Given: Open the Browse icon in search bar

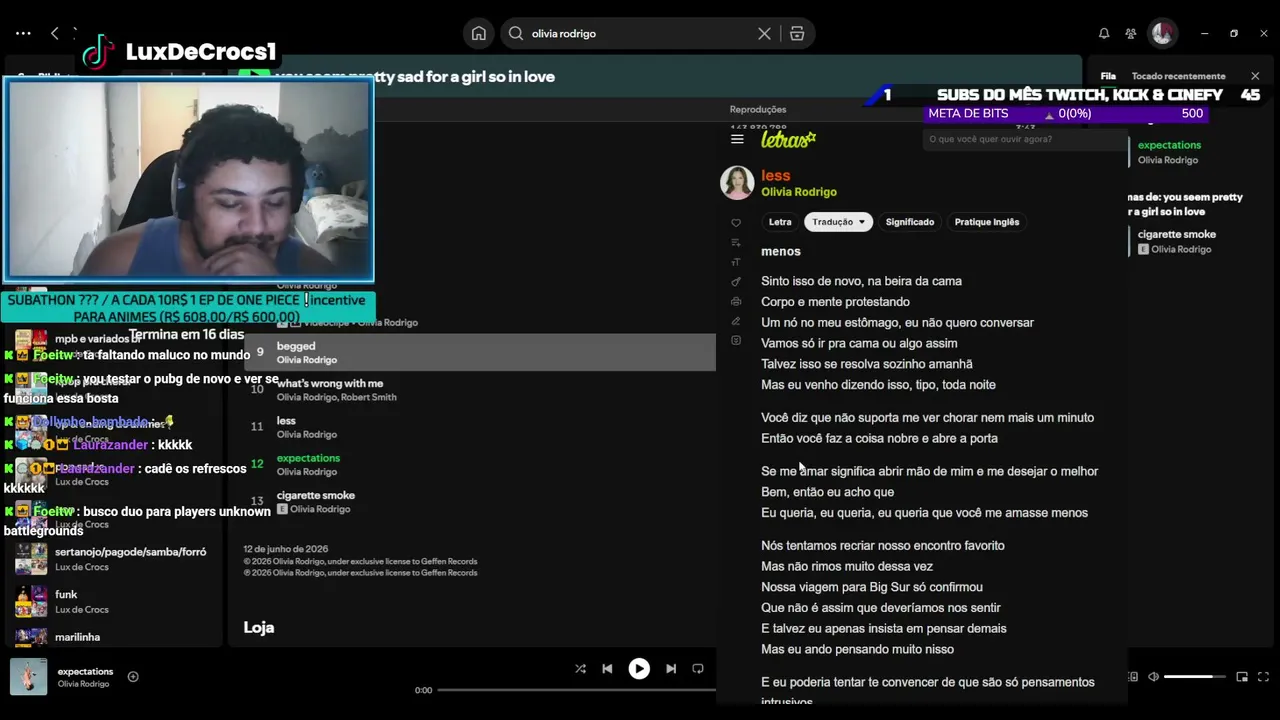Looking at the screenshot, I should click(797, 33).
